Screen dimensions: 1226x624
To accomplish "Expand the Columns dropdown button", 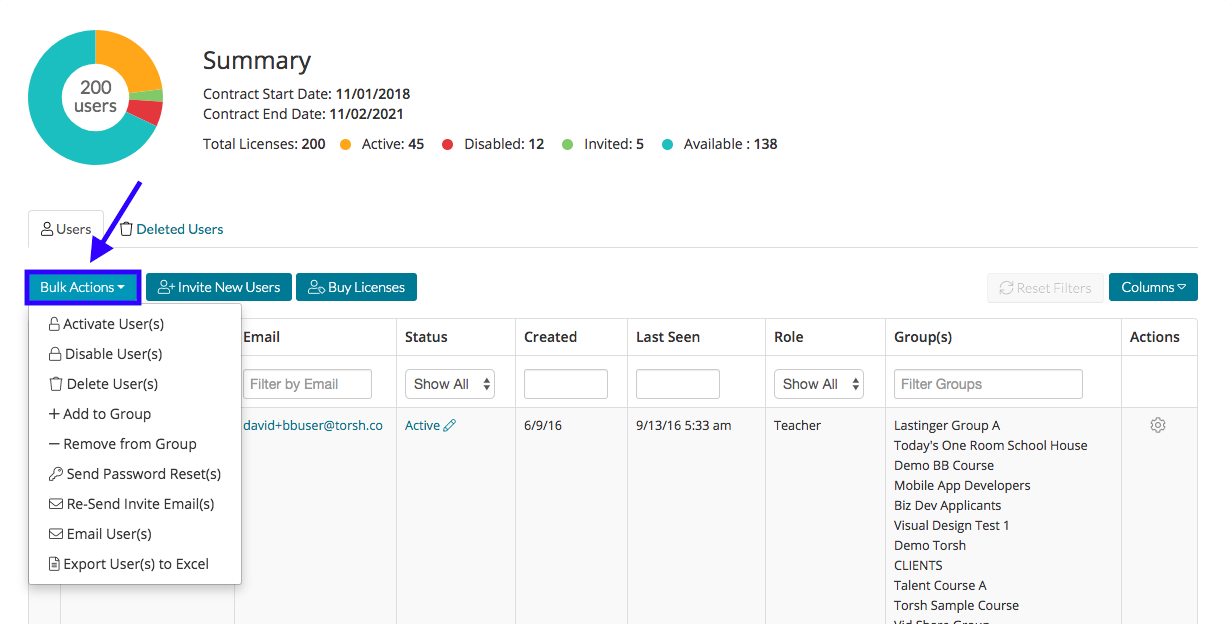I will coord(1152,287).
